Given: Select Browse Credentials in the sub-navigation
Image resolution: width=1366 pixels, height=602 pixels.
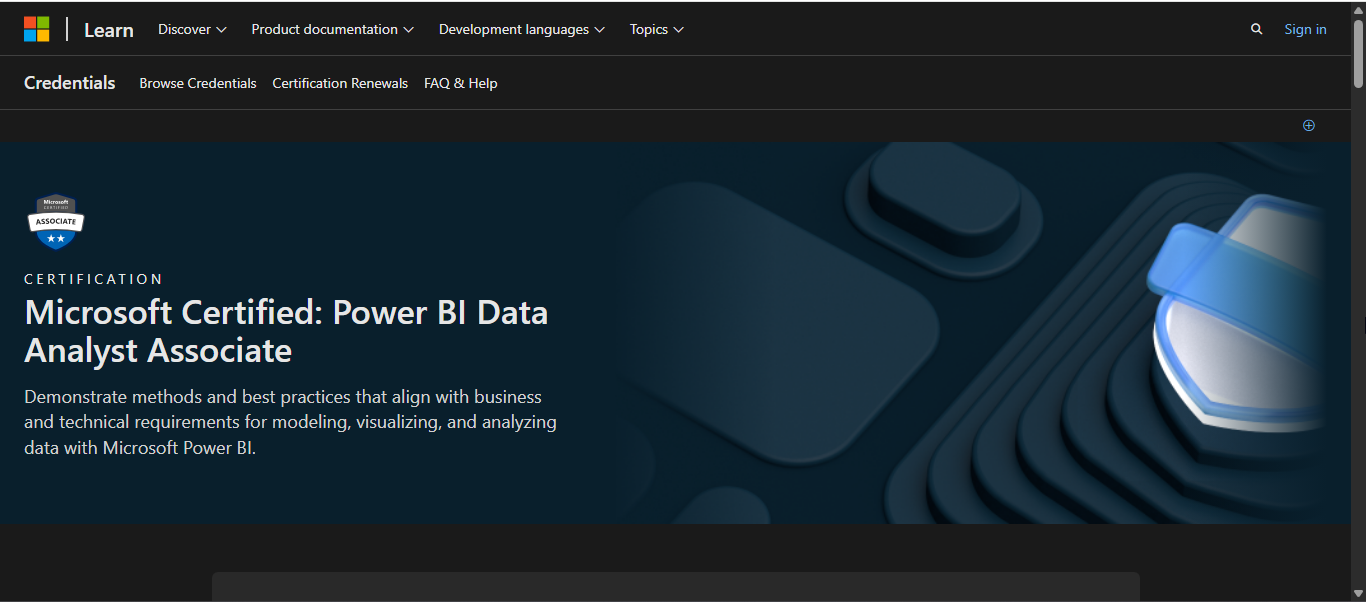Looking at the screenshot, I should [x=198, y=84].
